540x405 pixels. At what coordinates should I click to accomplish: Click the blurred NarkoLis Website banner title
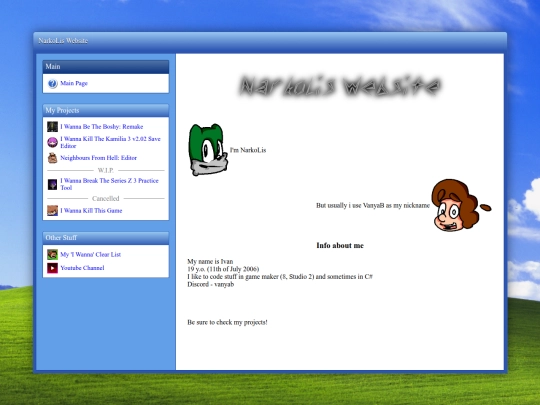340,86
